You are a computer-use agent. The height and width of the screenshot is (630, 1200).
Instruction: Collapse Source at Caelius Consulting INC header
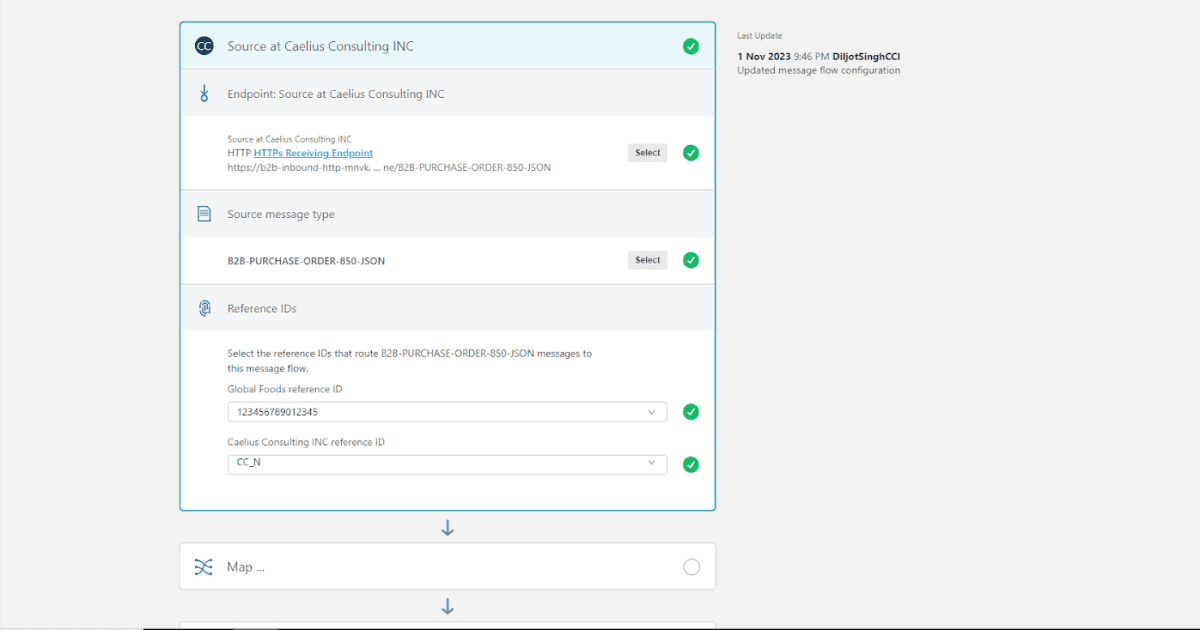tap(447, 46)
